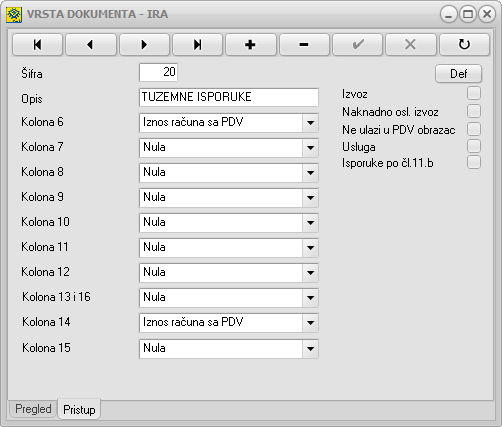Cancel edit with the X toolbar icon
The width and height of the screenshot is (502, 427).
point(411,44)
